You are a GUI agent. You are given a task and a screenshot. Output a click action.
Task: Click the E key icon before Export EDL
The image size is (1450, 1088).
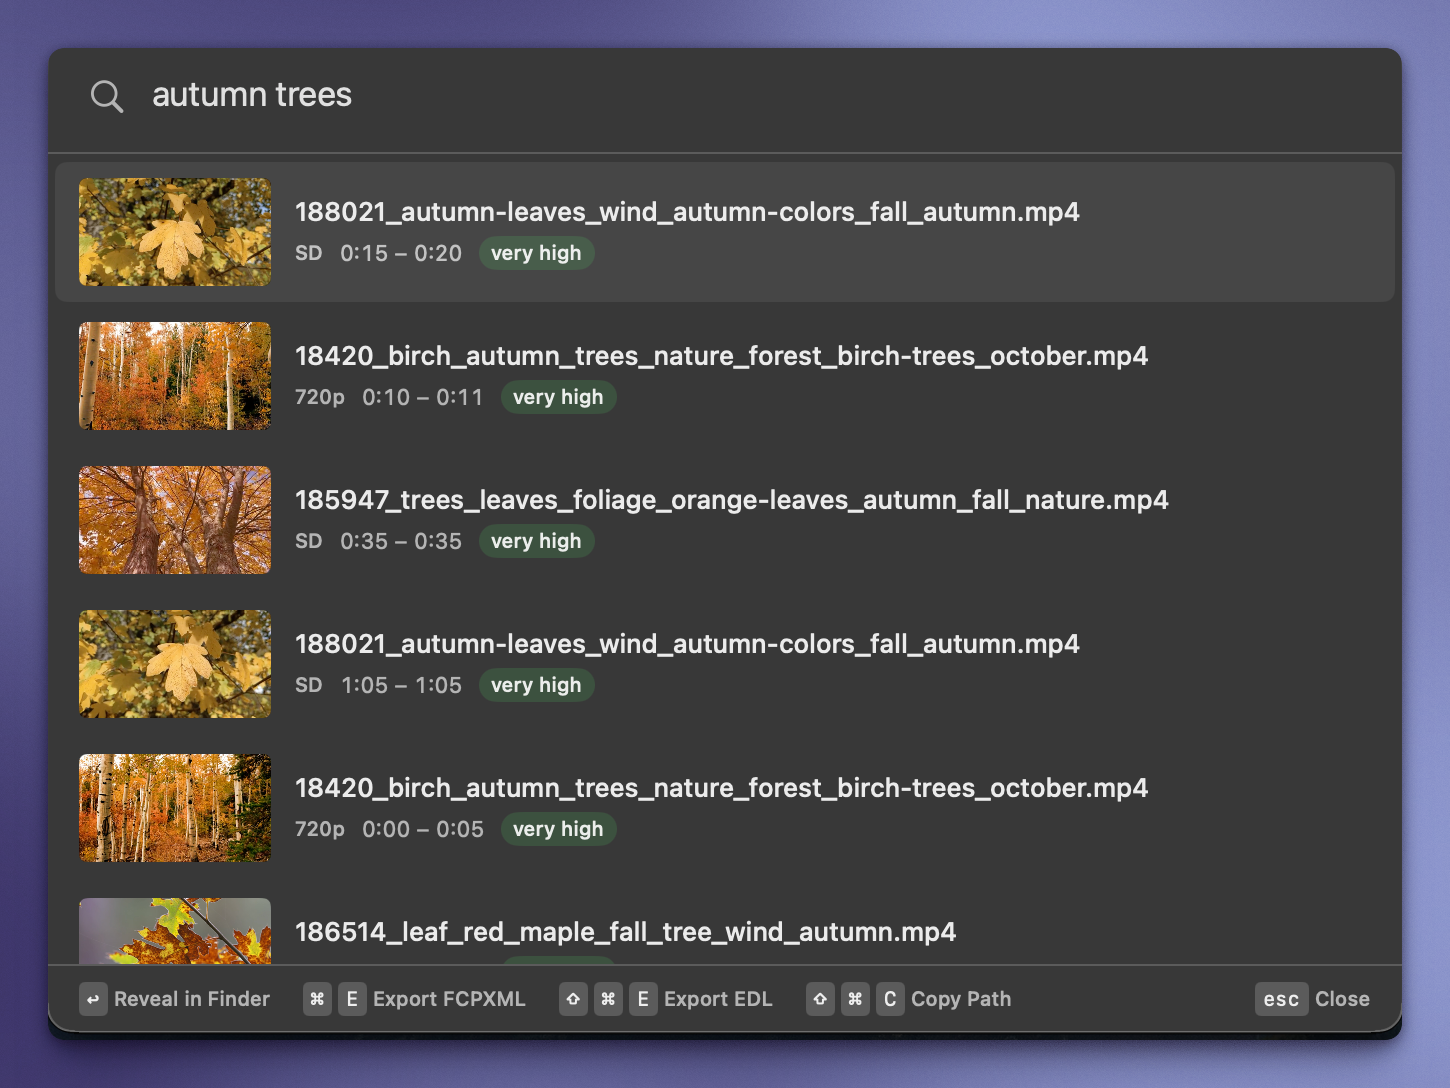click(643, 999)
